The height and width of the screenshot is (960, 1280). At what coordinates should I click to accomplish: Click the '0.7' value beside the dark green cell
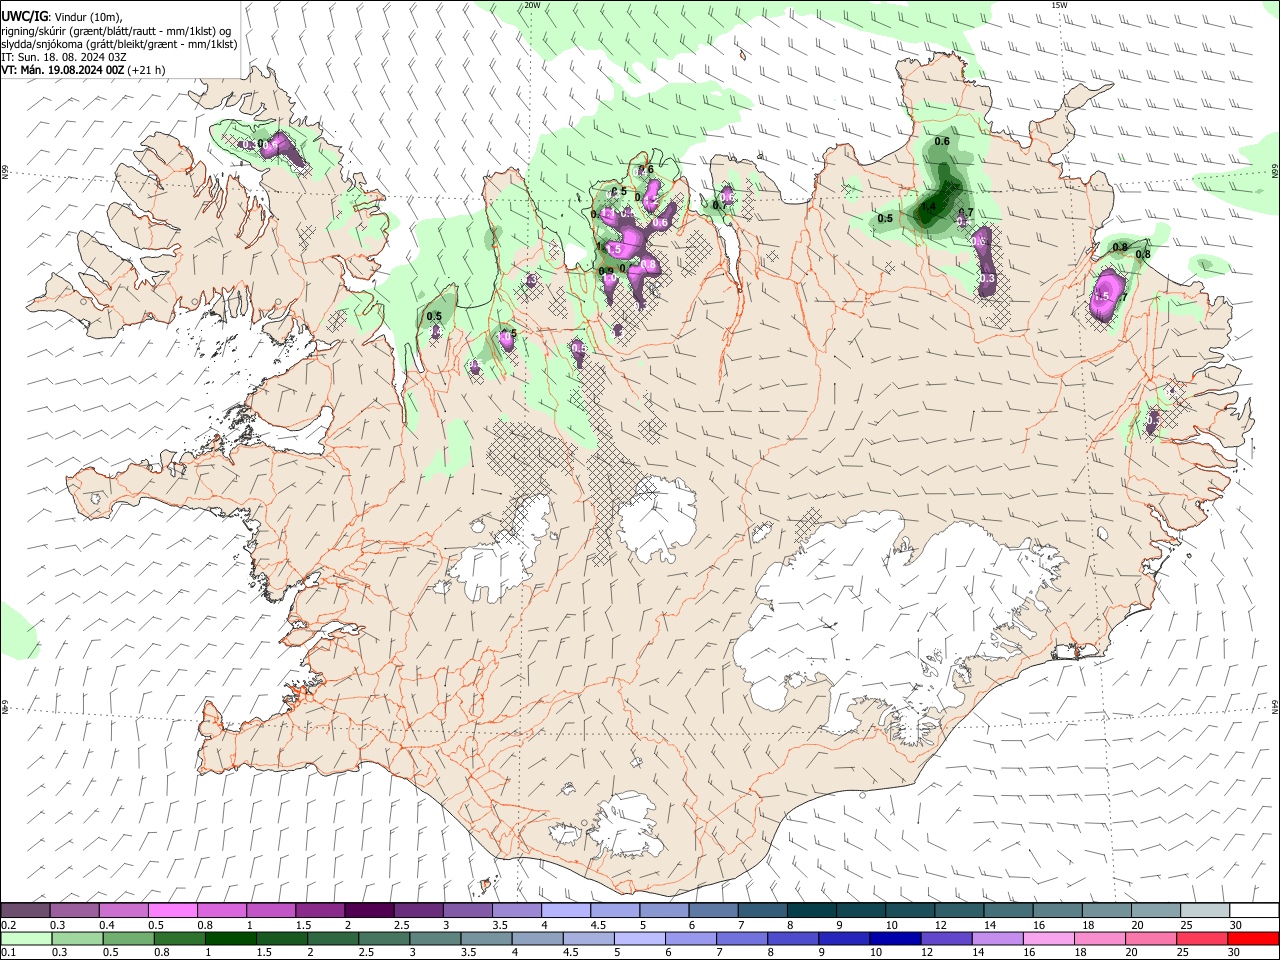[966, 212]
